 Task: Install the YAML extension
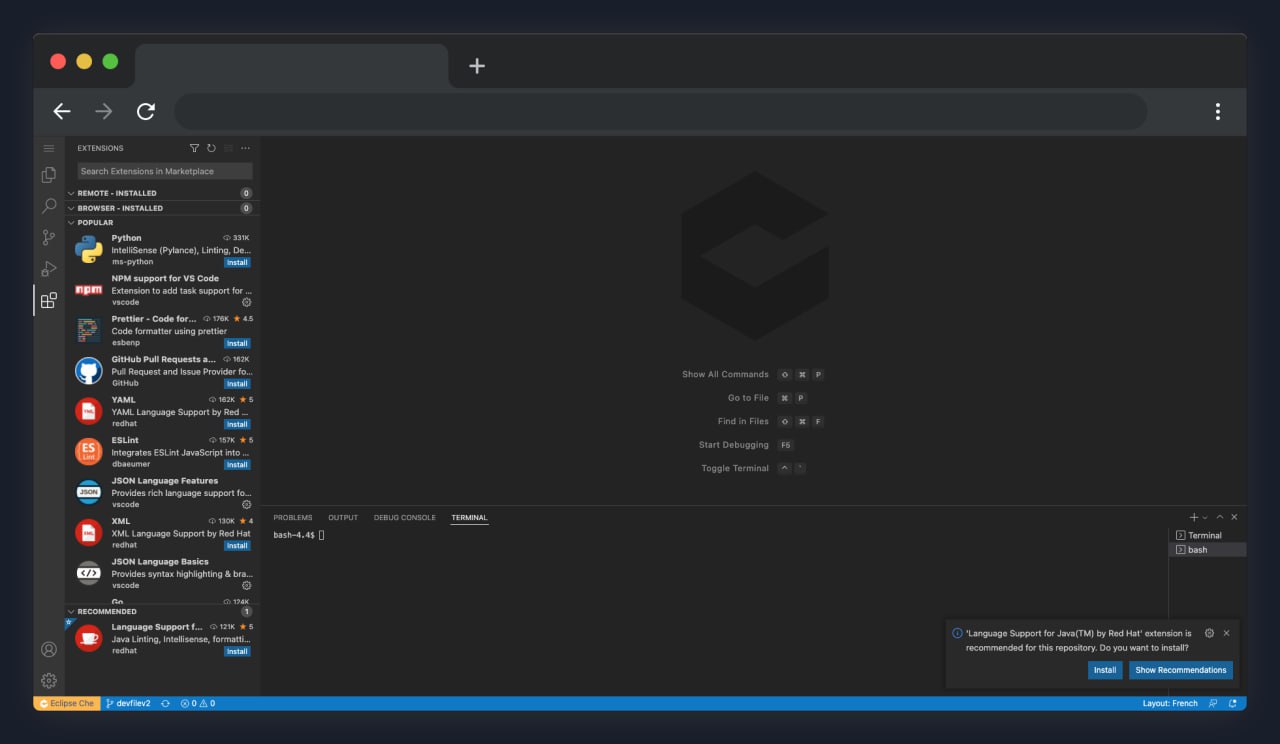(237, 424)
